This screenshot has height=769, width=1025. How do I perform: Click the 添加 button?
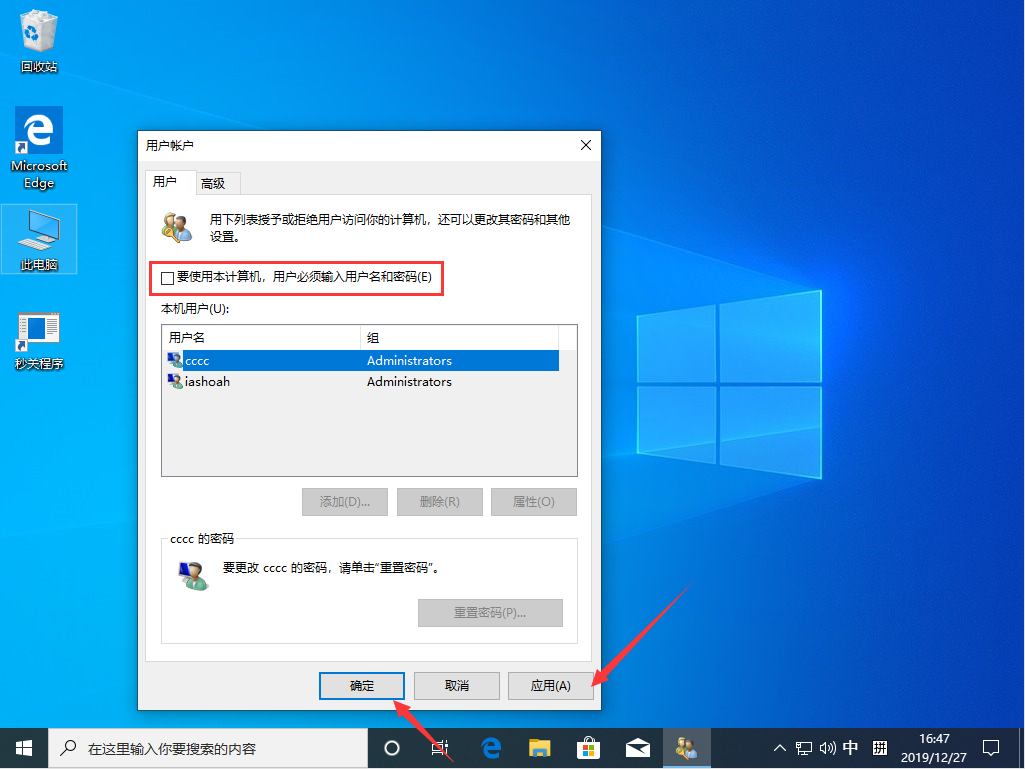344,501
